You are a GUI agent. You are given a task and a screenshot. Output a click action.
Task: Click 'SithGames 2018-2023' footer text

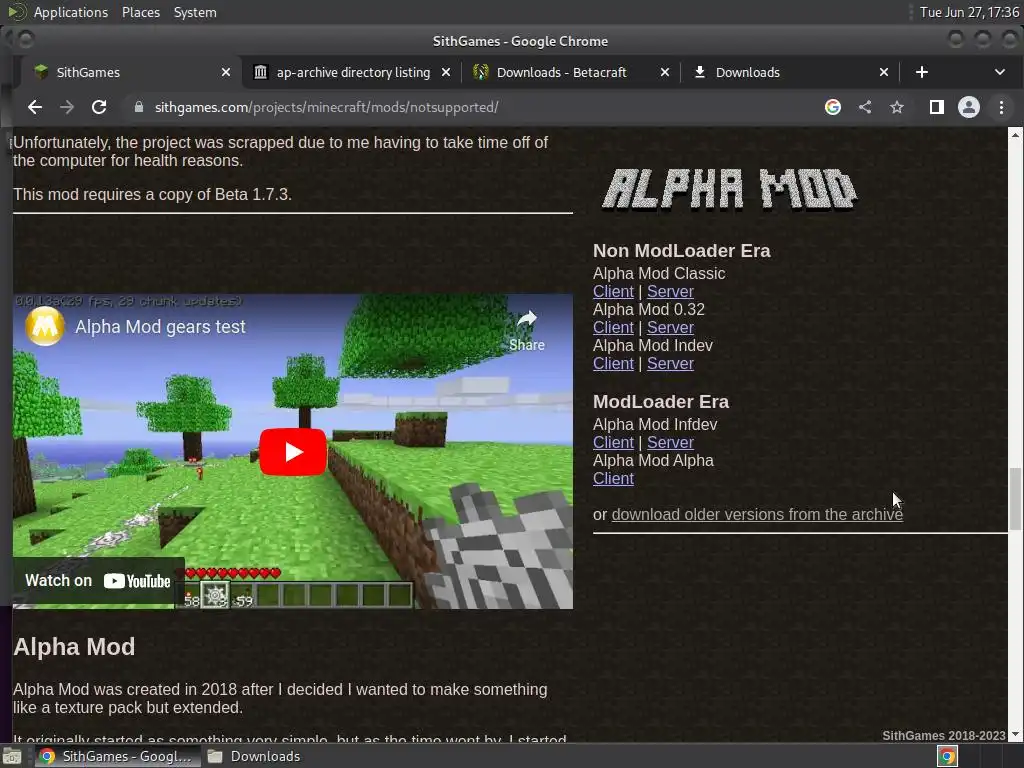[x=944, y=735]
